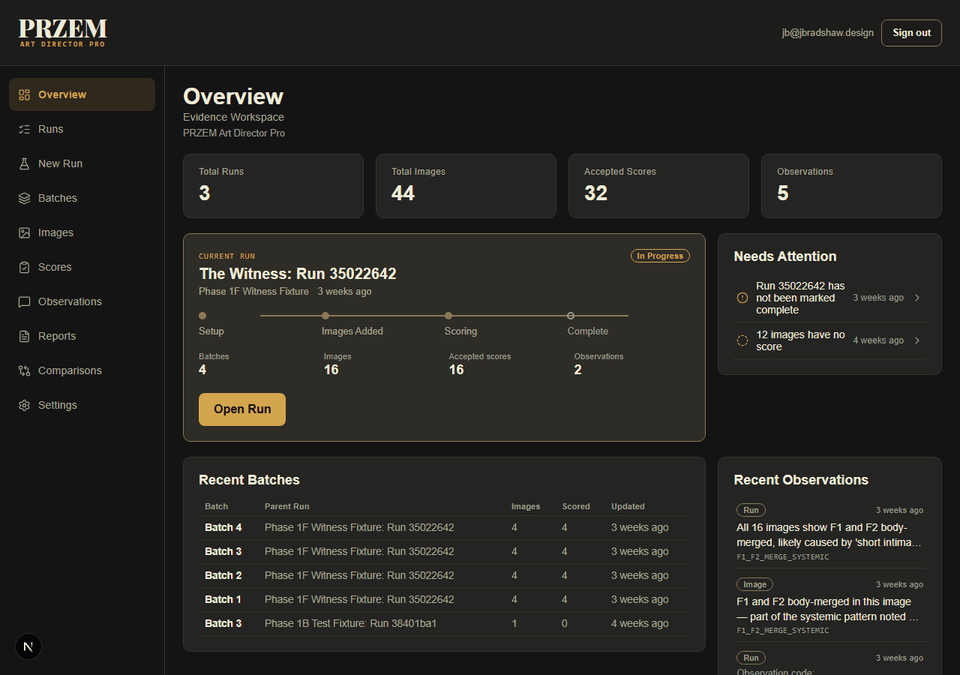Click the Observations speech bubble icon
960x675 pixels.
[x=24, y=301]
